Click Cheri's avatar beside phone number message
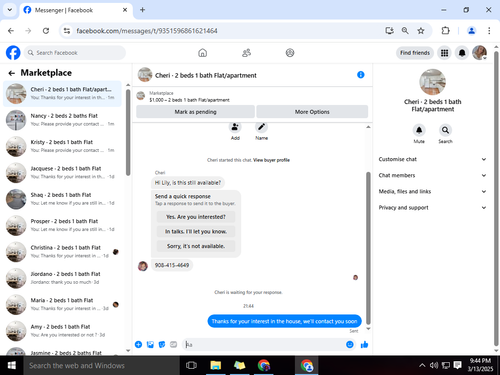The height and width of the screenshot is (375, 500). [x=143, y=266]
